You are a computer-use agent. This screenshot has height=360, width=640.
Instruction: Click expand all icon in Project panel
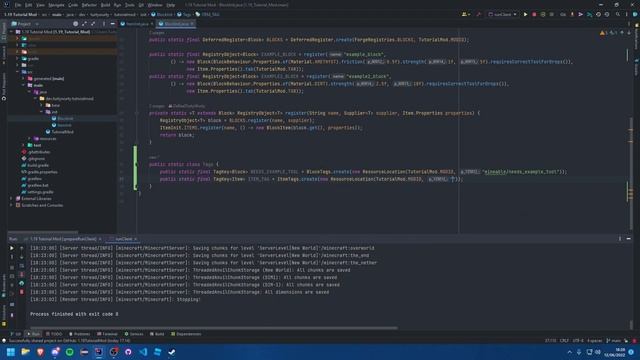point(84,24)
